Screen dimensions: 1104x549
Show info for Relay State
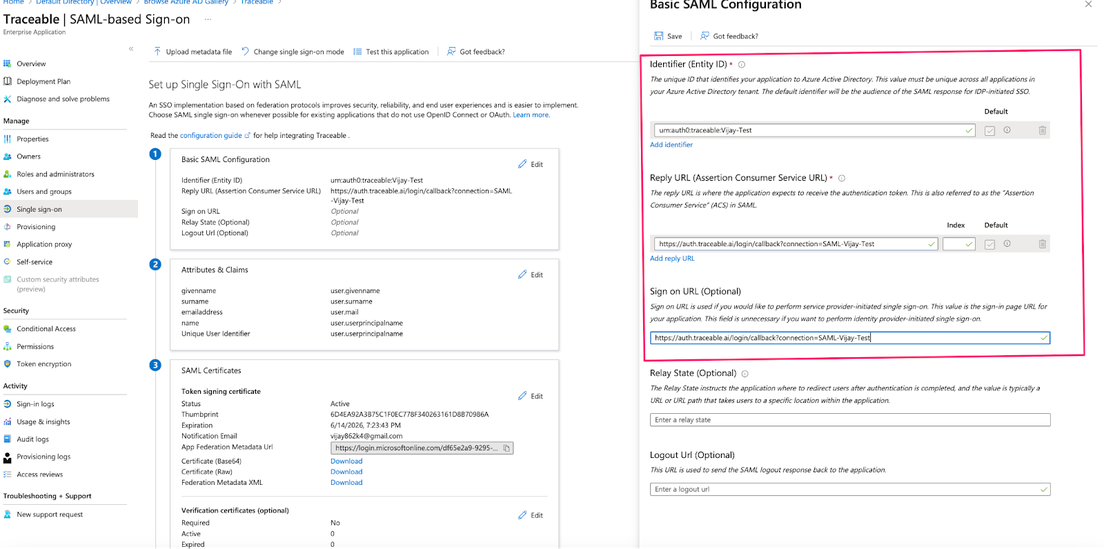pos(745,373)
